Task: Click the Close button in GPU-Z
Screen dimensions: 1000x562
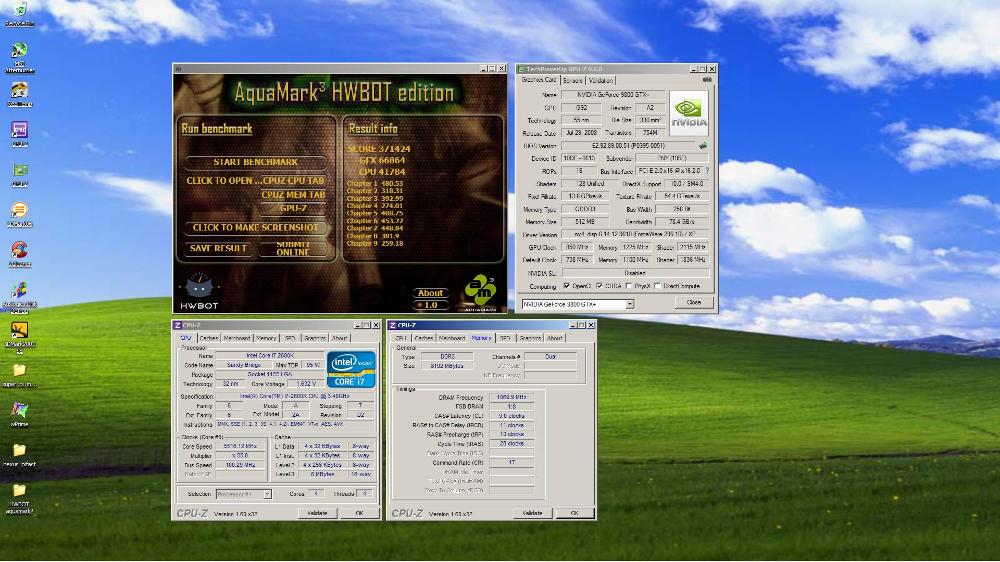Action: point(694,302)
